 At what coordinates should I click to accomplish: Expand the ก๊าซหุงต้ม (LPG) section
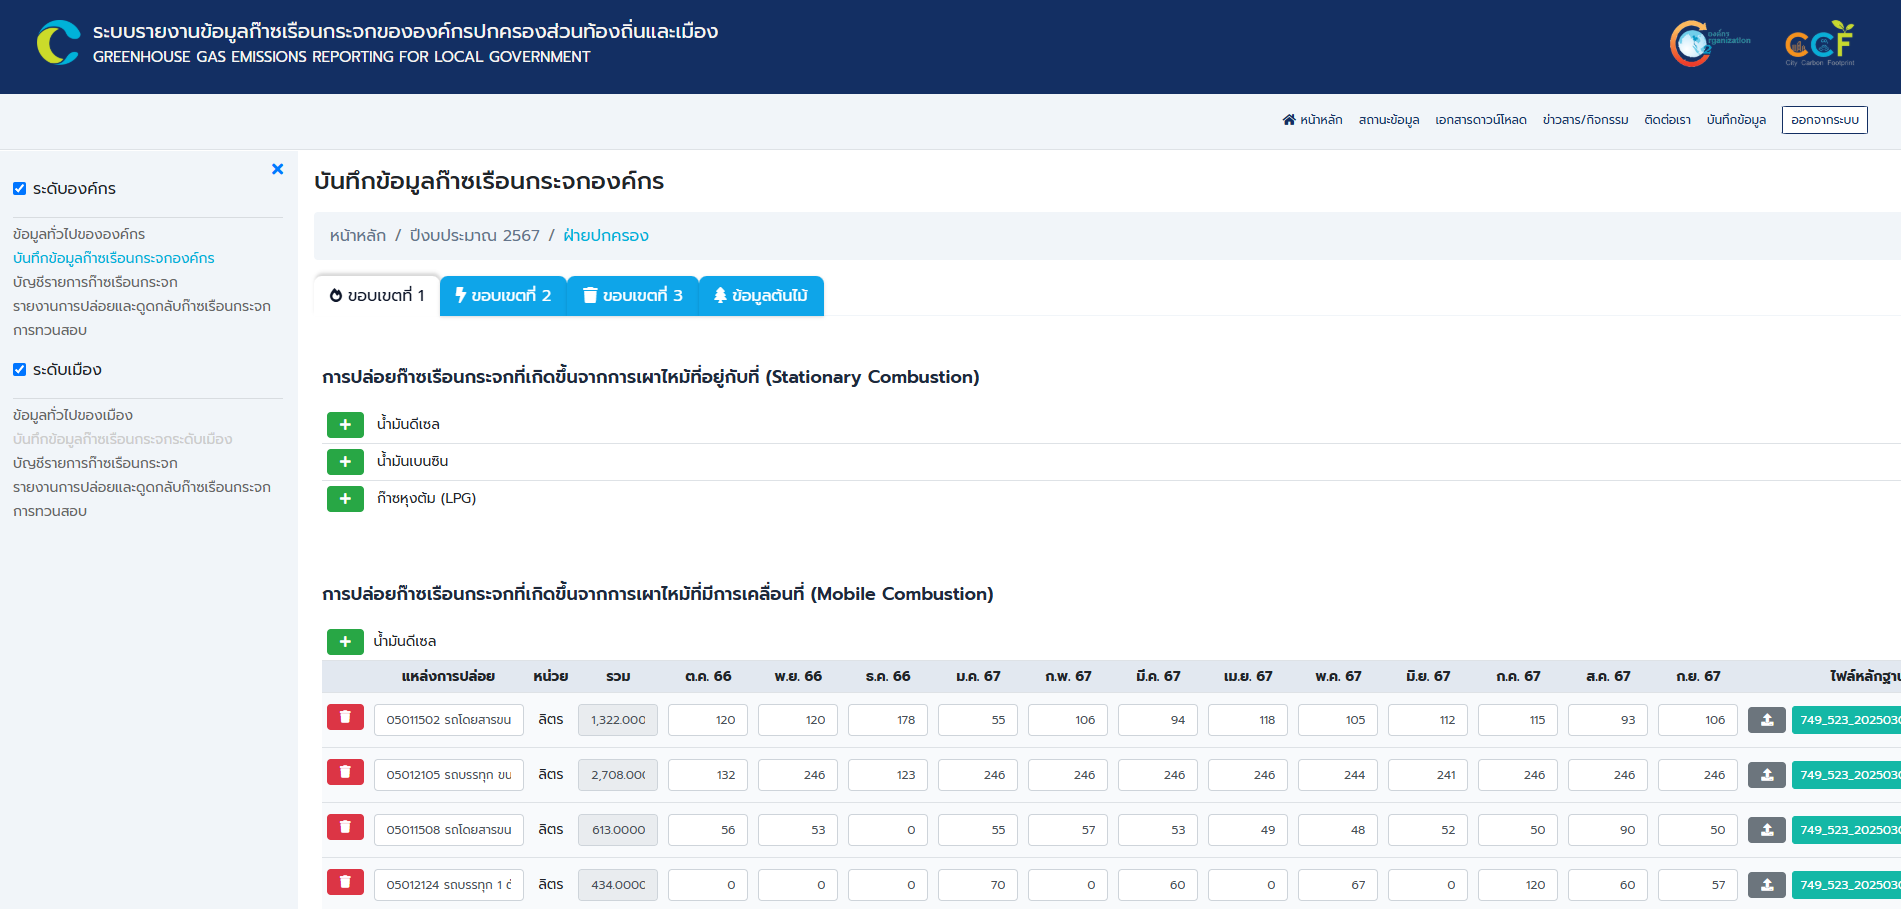coord(345,499)
